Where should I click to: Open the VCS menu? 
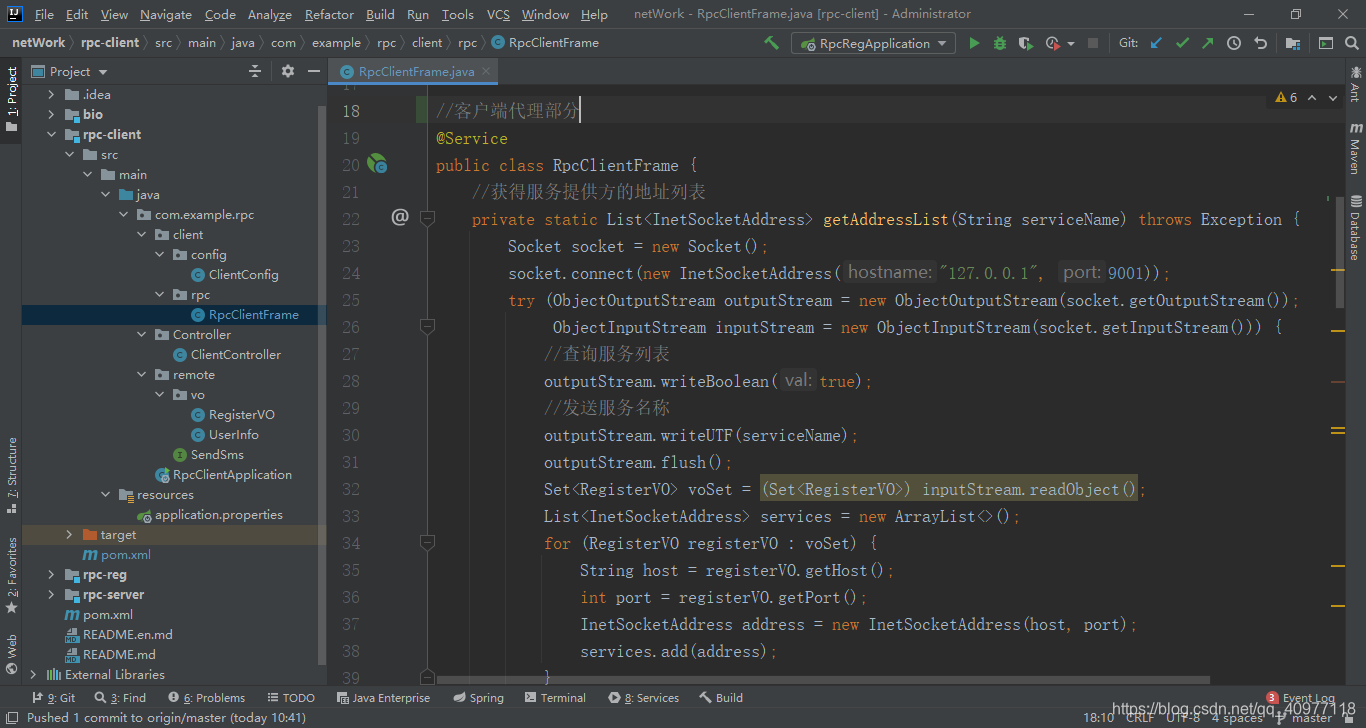point(498,14)
